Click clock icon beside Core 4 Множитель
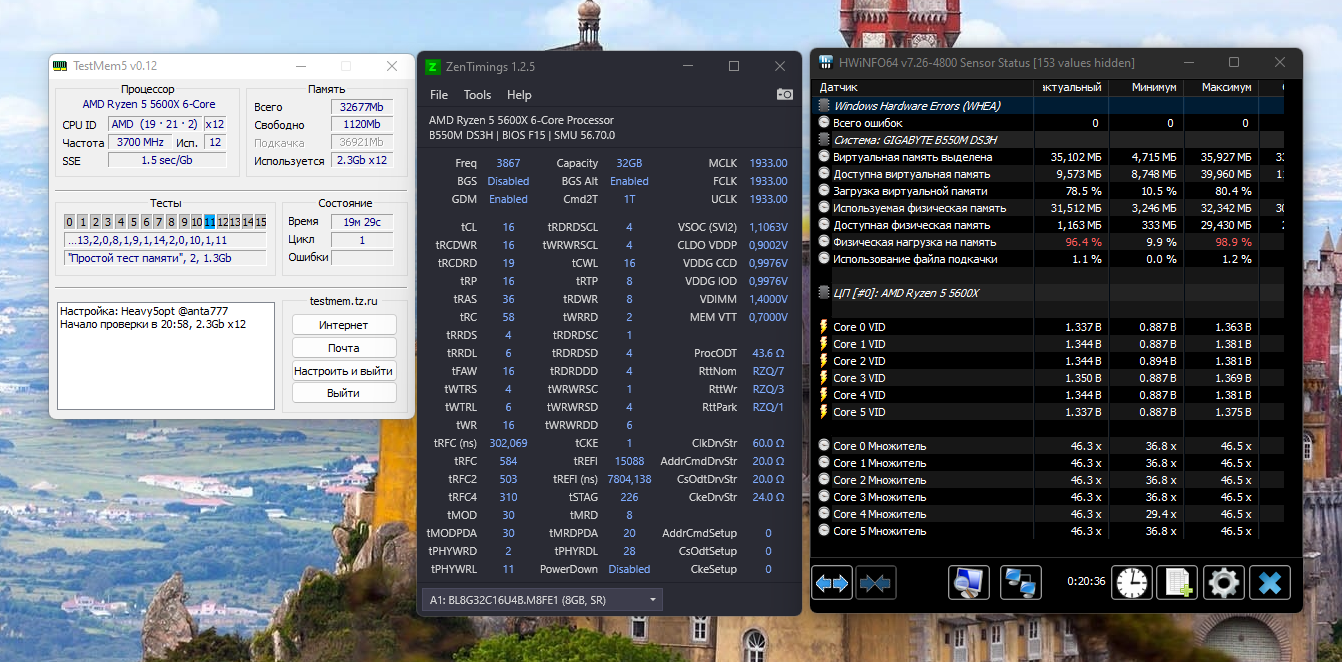Screen dimensions: 1342x662 [824, 514]
